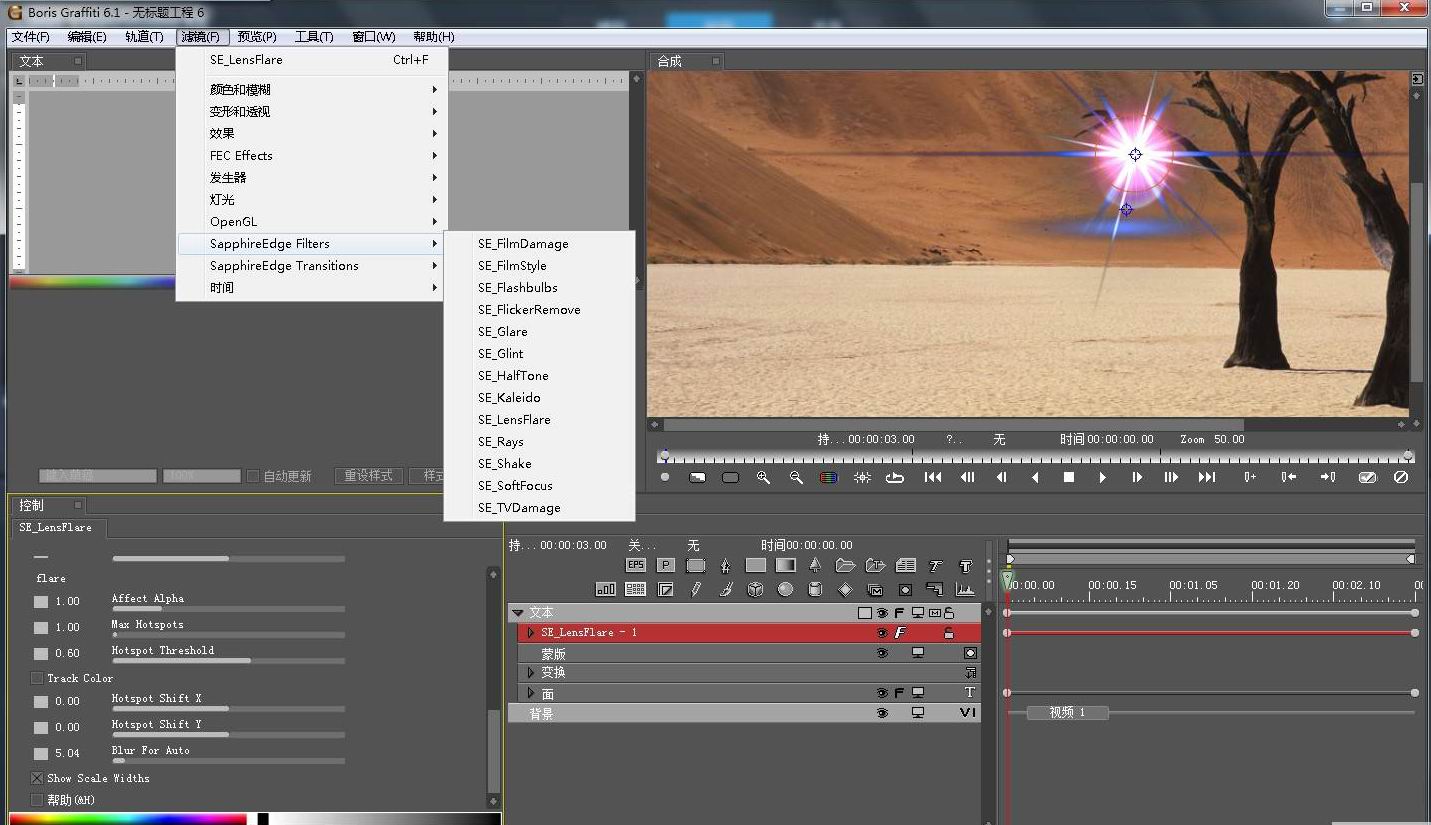Image resolution: width=1431 pixels, height=825 pixels.
Task: Expand the SE_LensFlare - 1 track
Action: click(x=531, y=633)
